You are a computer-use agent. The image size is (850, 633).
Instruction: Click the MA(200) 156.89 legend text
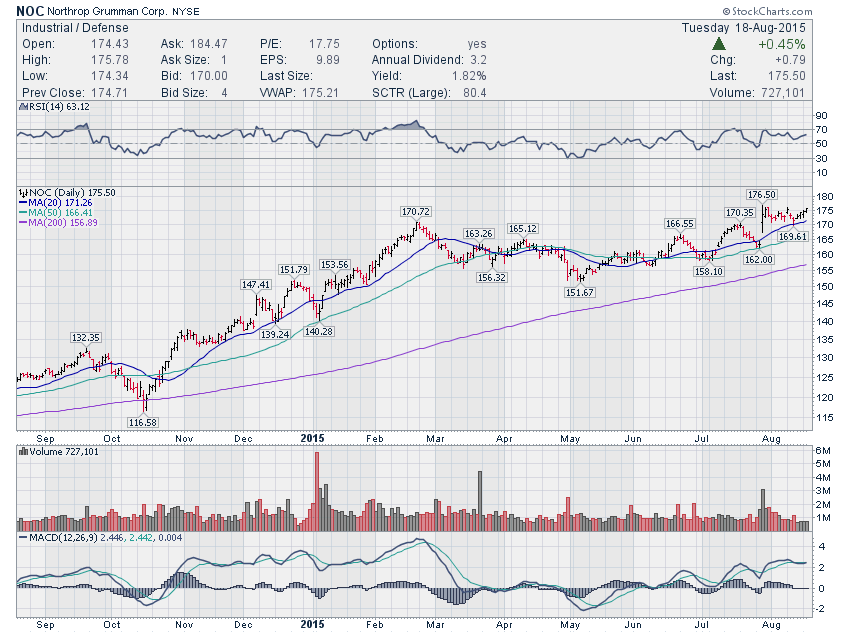tap(63, 223)
